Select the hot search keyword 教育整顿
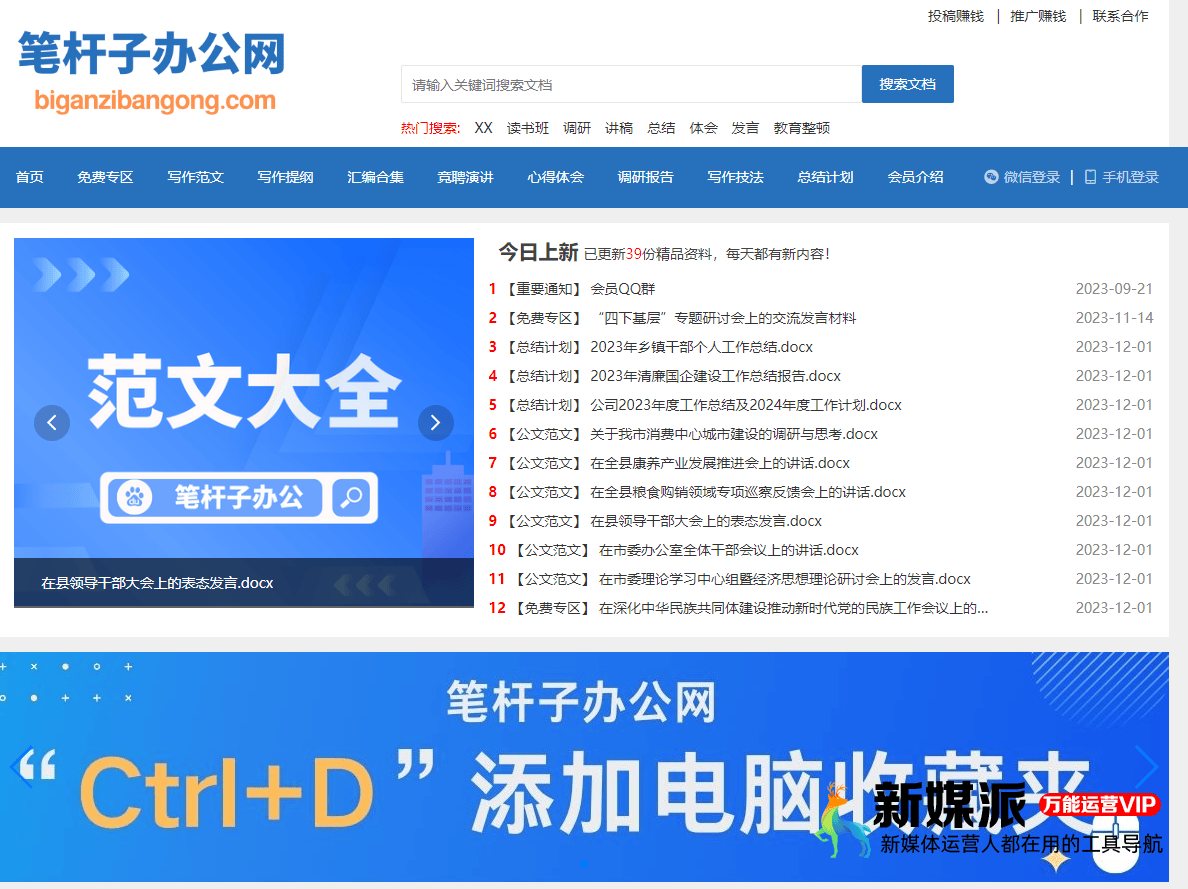The width and height of the screenshot is (1188, 889). point(801,128)
